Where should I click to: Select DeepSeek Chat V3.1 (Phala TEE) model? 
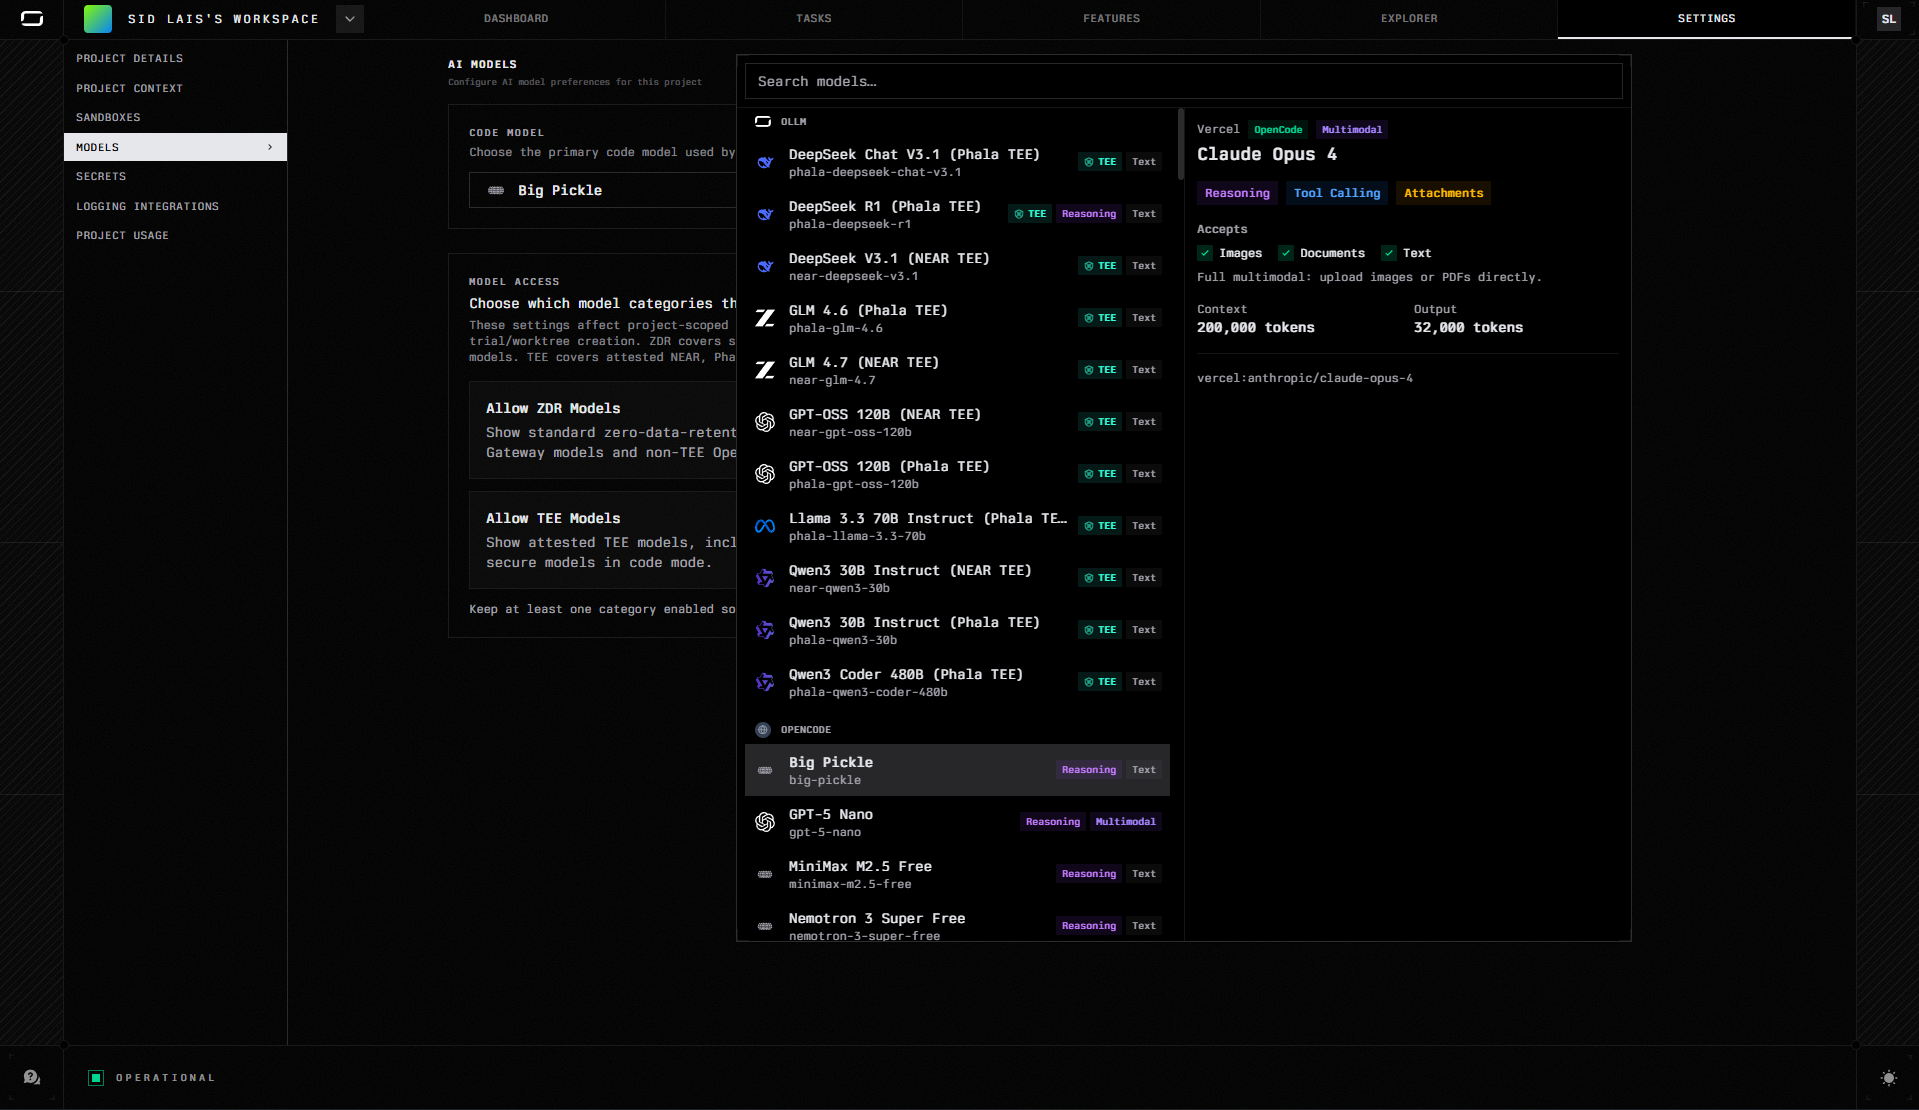tap(957, 162)
